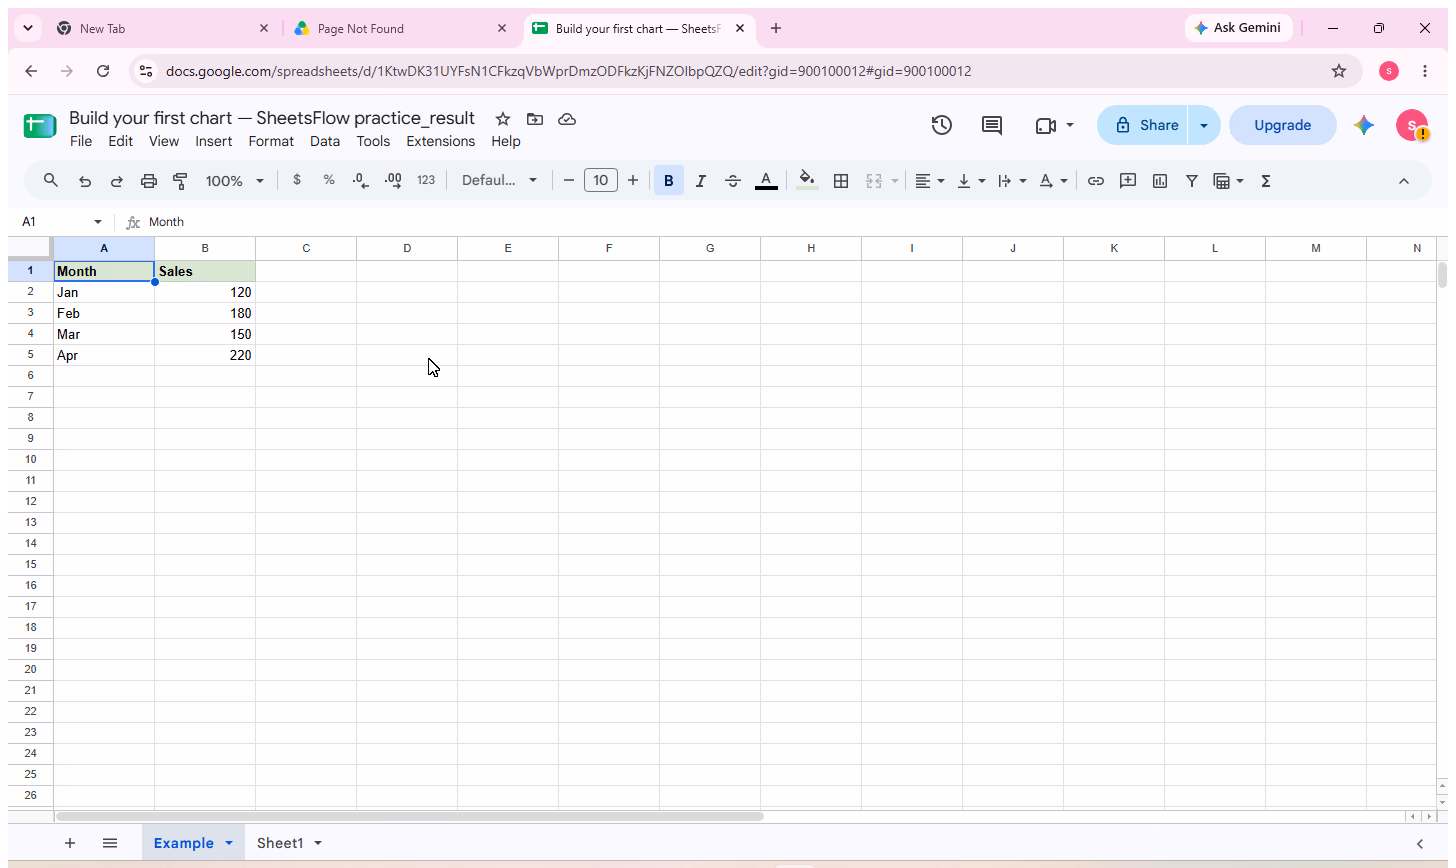This screenshot has height=868, width=1456.
Task: Open the search the menus tool
Action: (51, 181)
